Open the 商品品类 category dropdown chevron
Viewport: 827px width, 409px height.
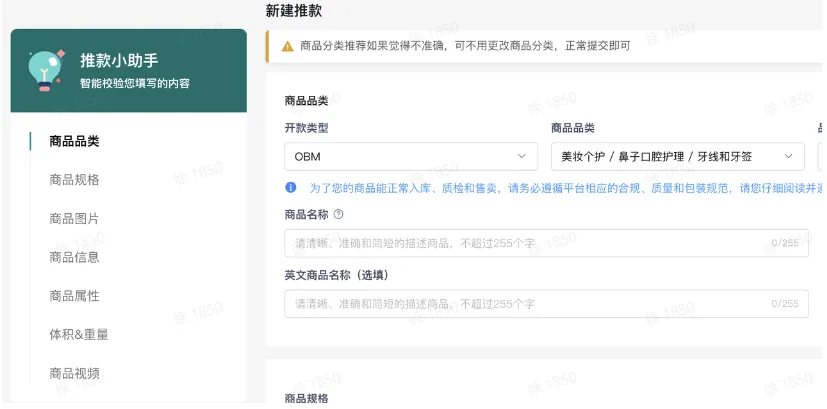tap(788, 156)
